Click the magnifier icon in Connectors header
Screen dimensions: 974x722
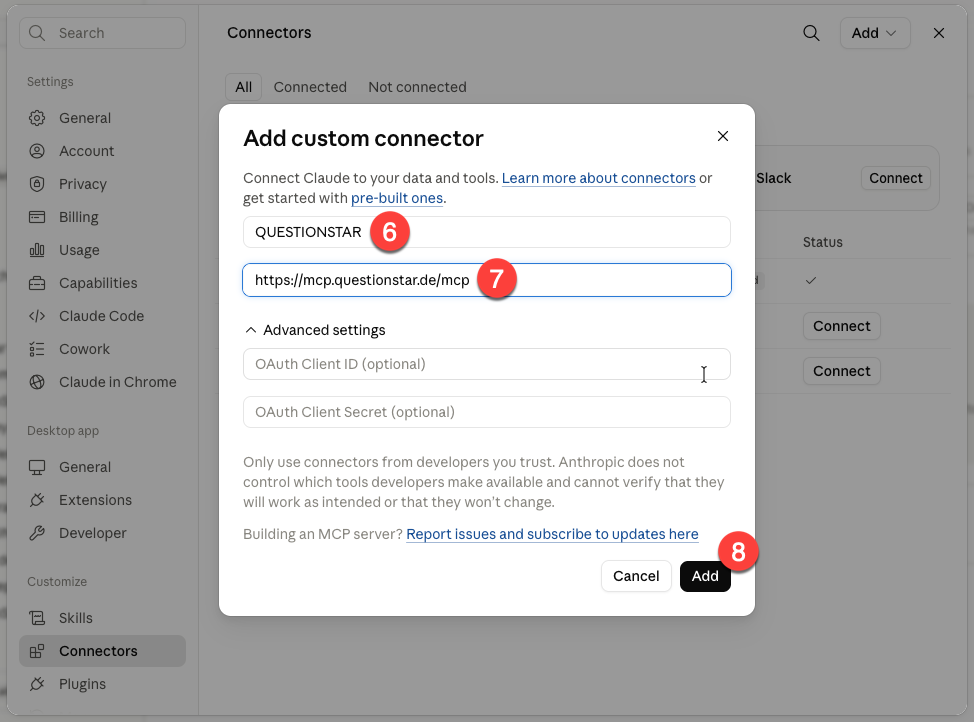pos(811,33)
